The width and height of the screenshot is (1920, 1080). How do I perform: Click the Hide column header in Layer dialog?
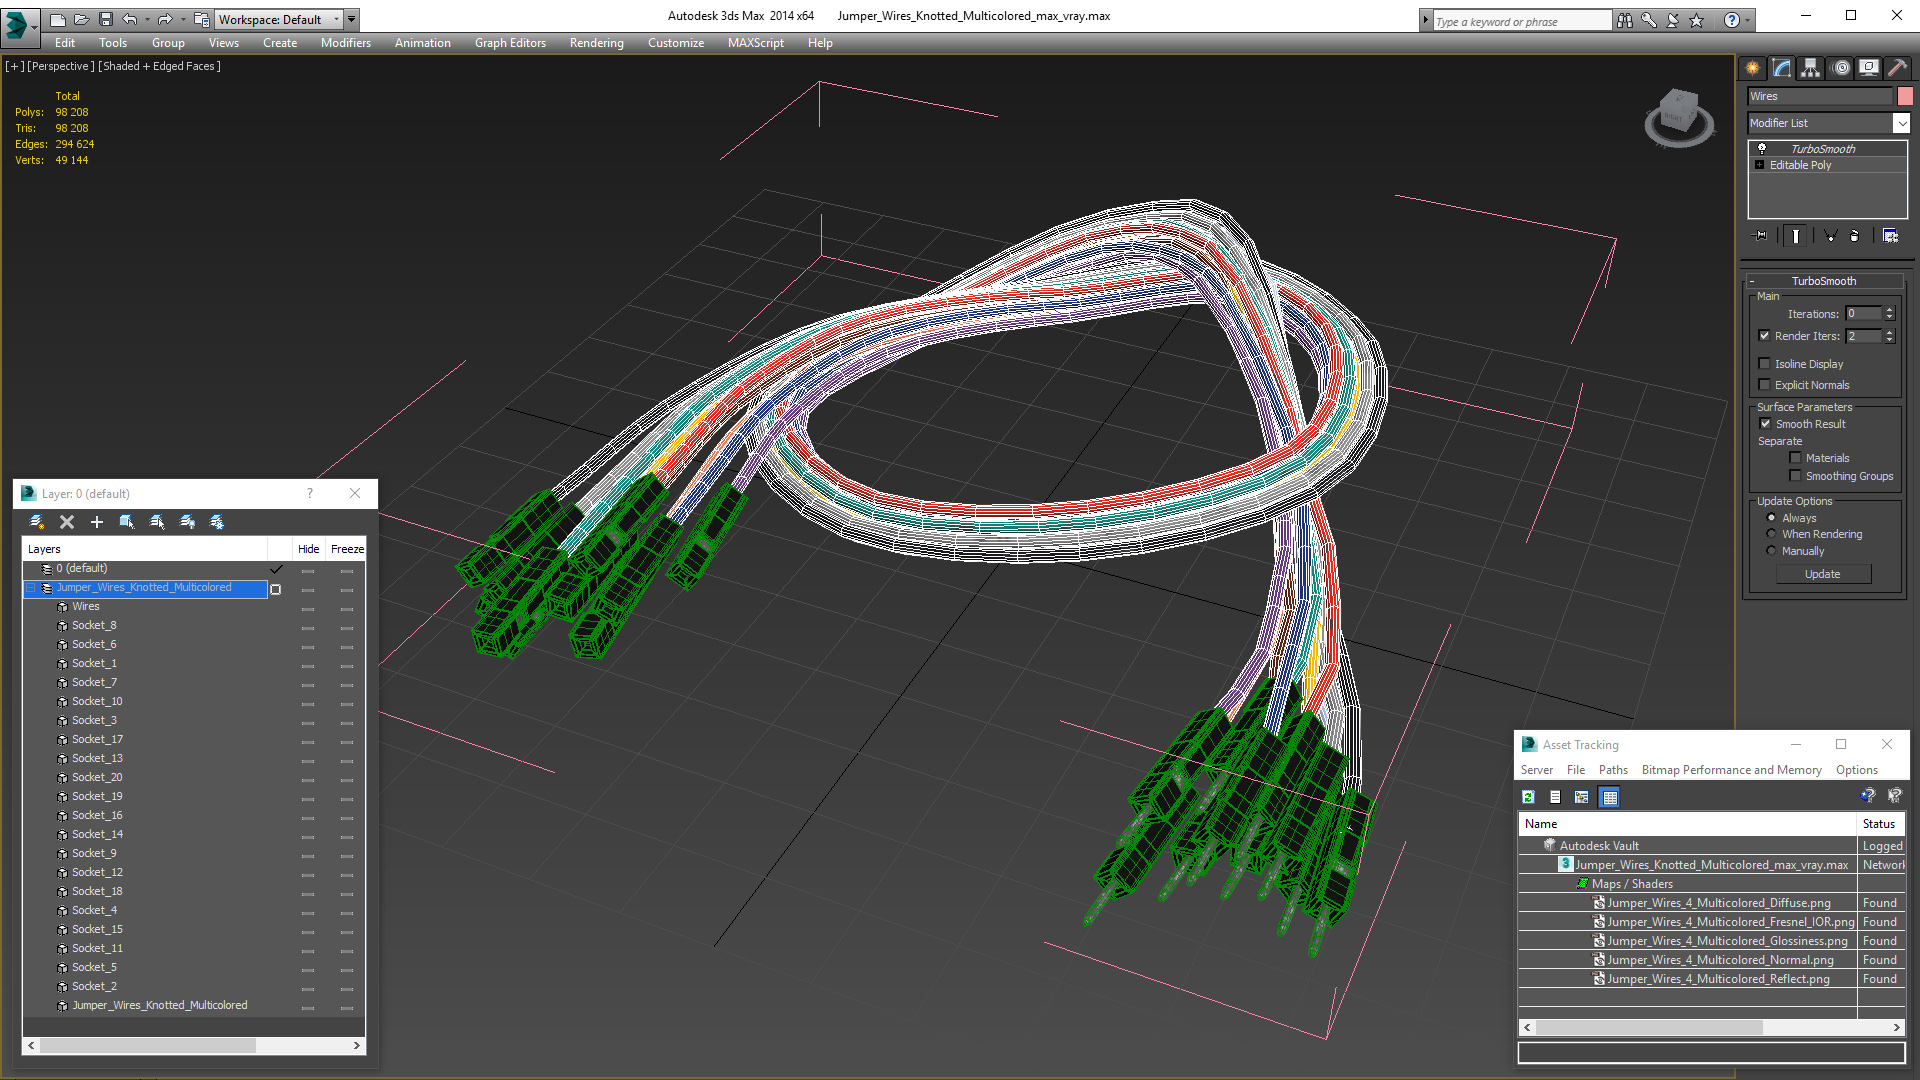pos(308,549)
